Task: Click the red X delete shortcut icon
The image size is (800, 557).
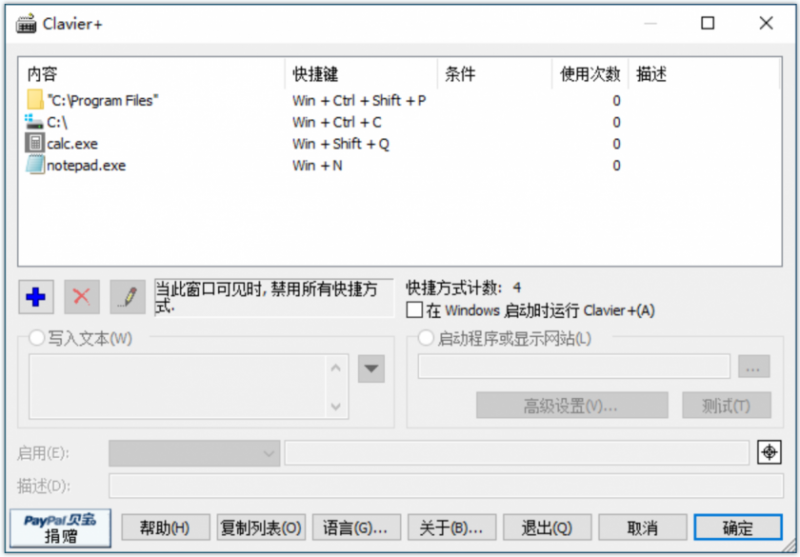Action: click(x=82, y=296)
